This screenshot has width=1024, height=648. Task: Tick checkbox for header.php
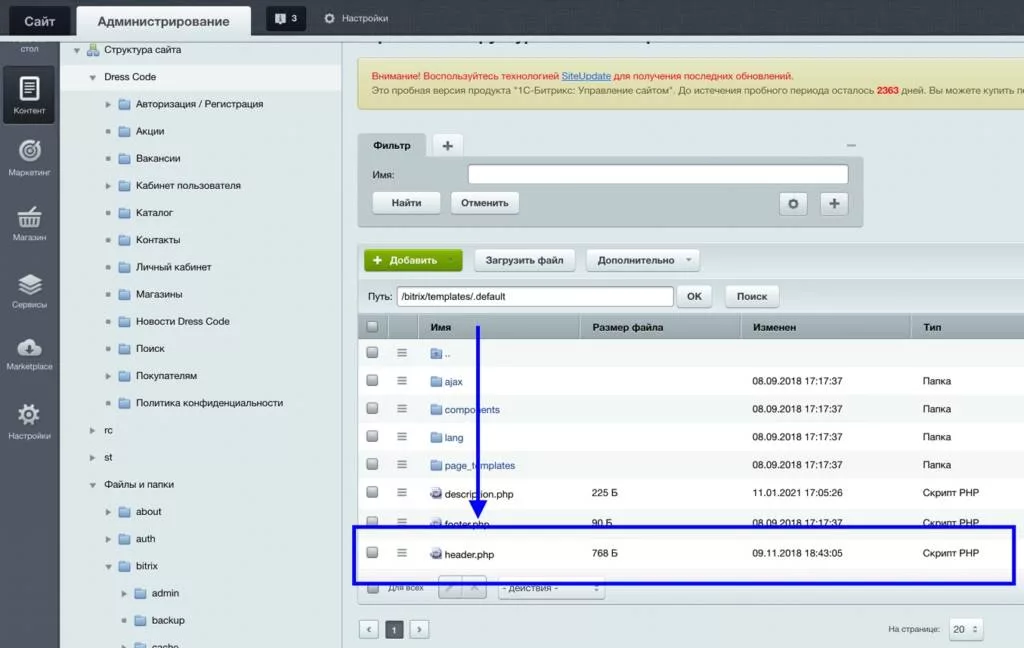[x=372, y=552]
